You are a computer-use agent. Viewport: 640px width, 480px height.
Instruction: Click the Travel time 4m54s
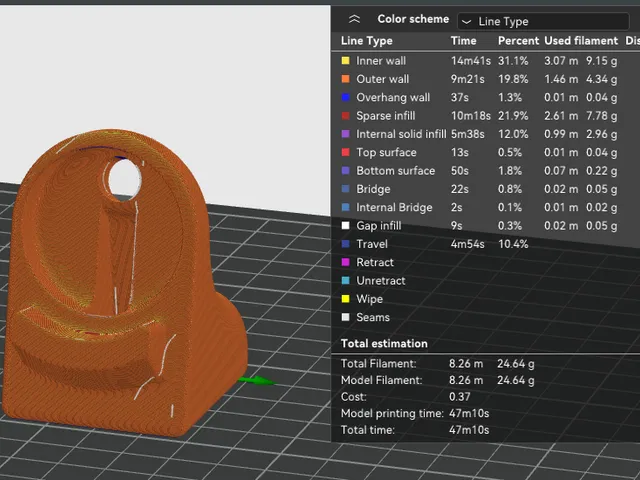[x=467, y=244]
